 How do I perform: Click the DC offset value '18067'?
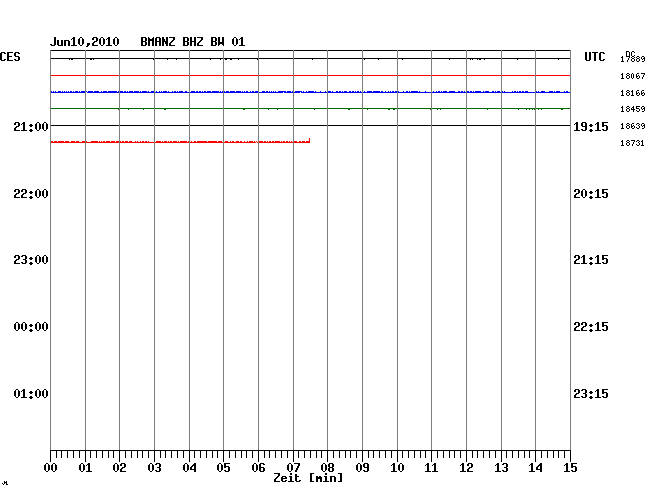pos(633,76)
